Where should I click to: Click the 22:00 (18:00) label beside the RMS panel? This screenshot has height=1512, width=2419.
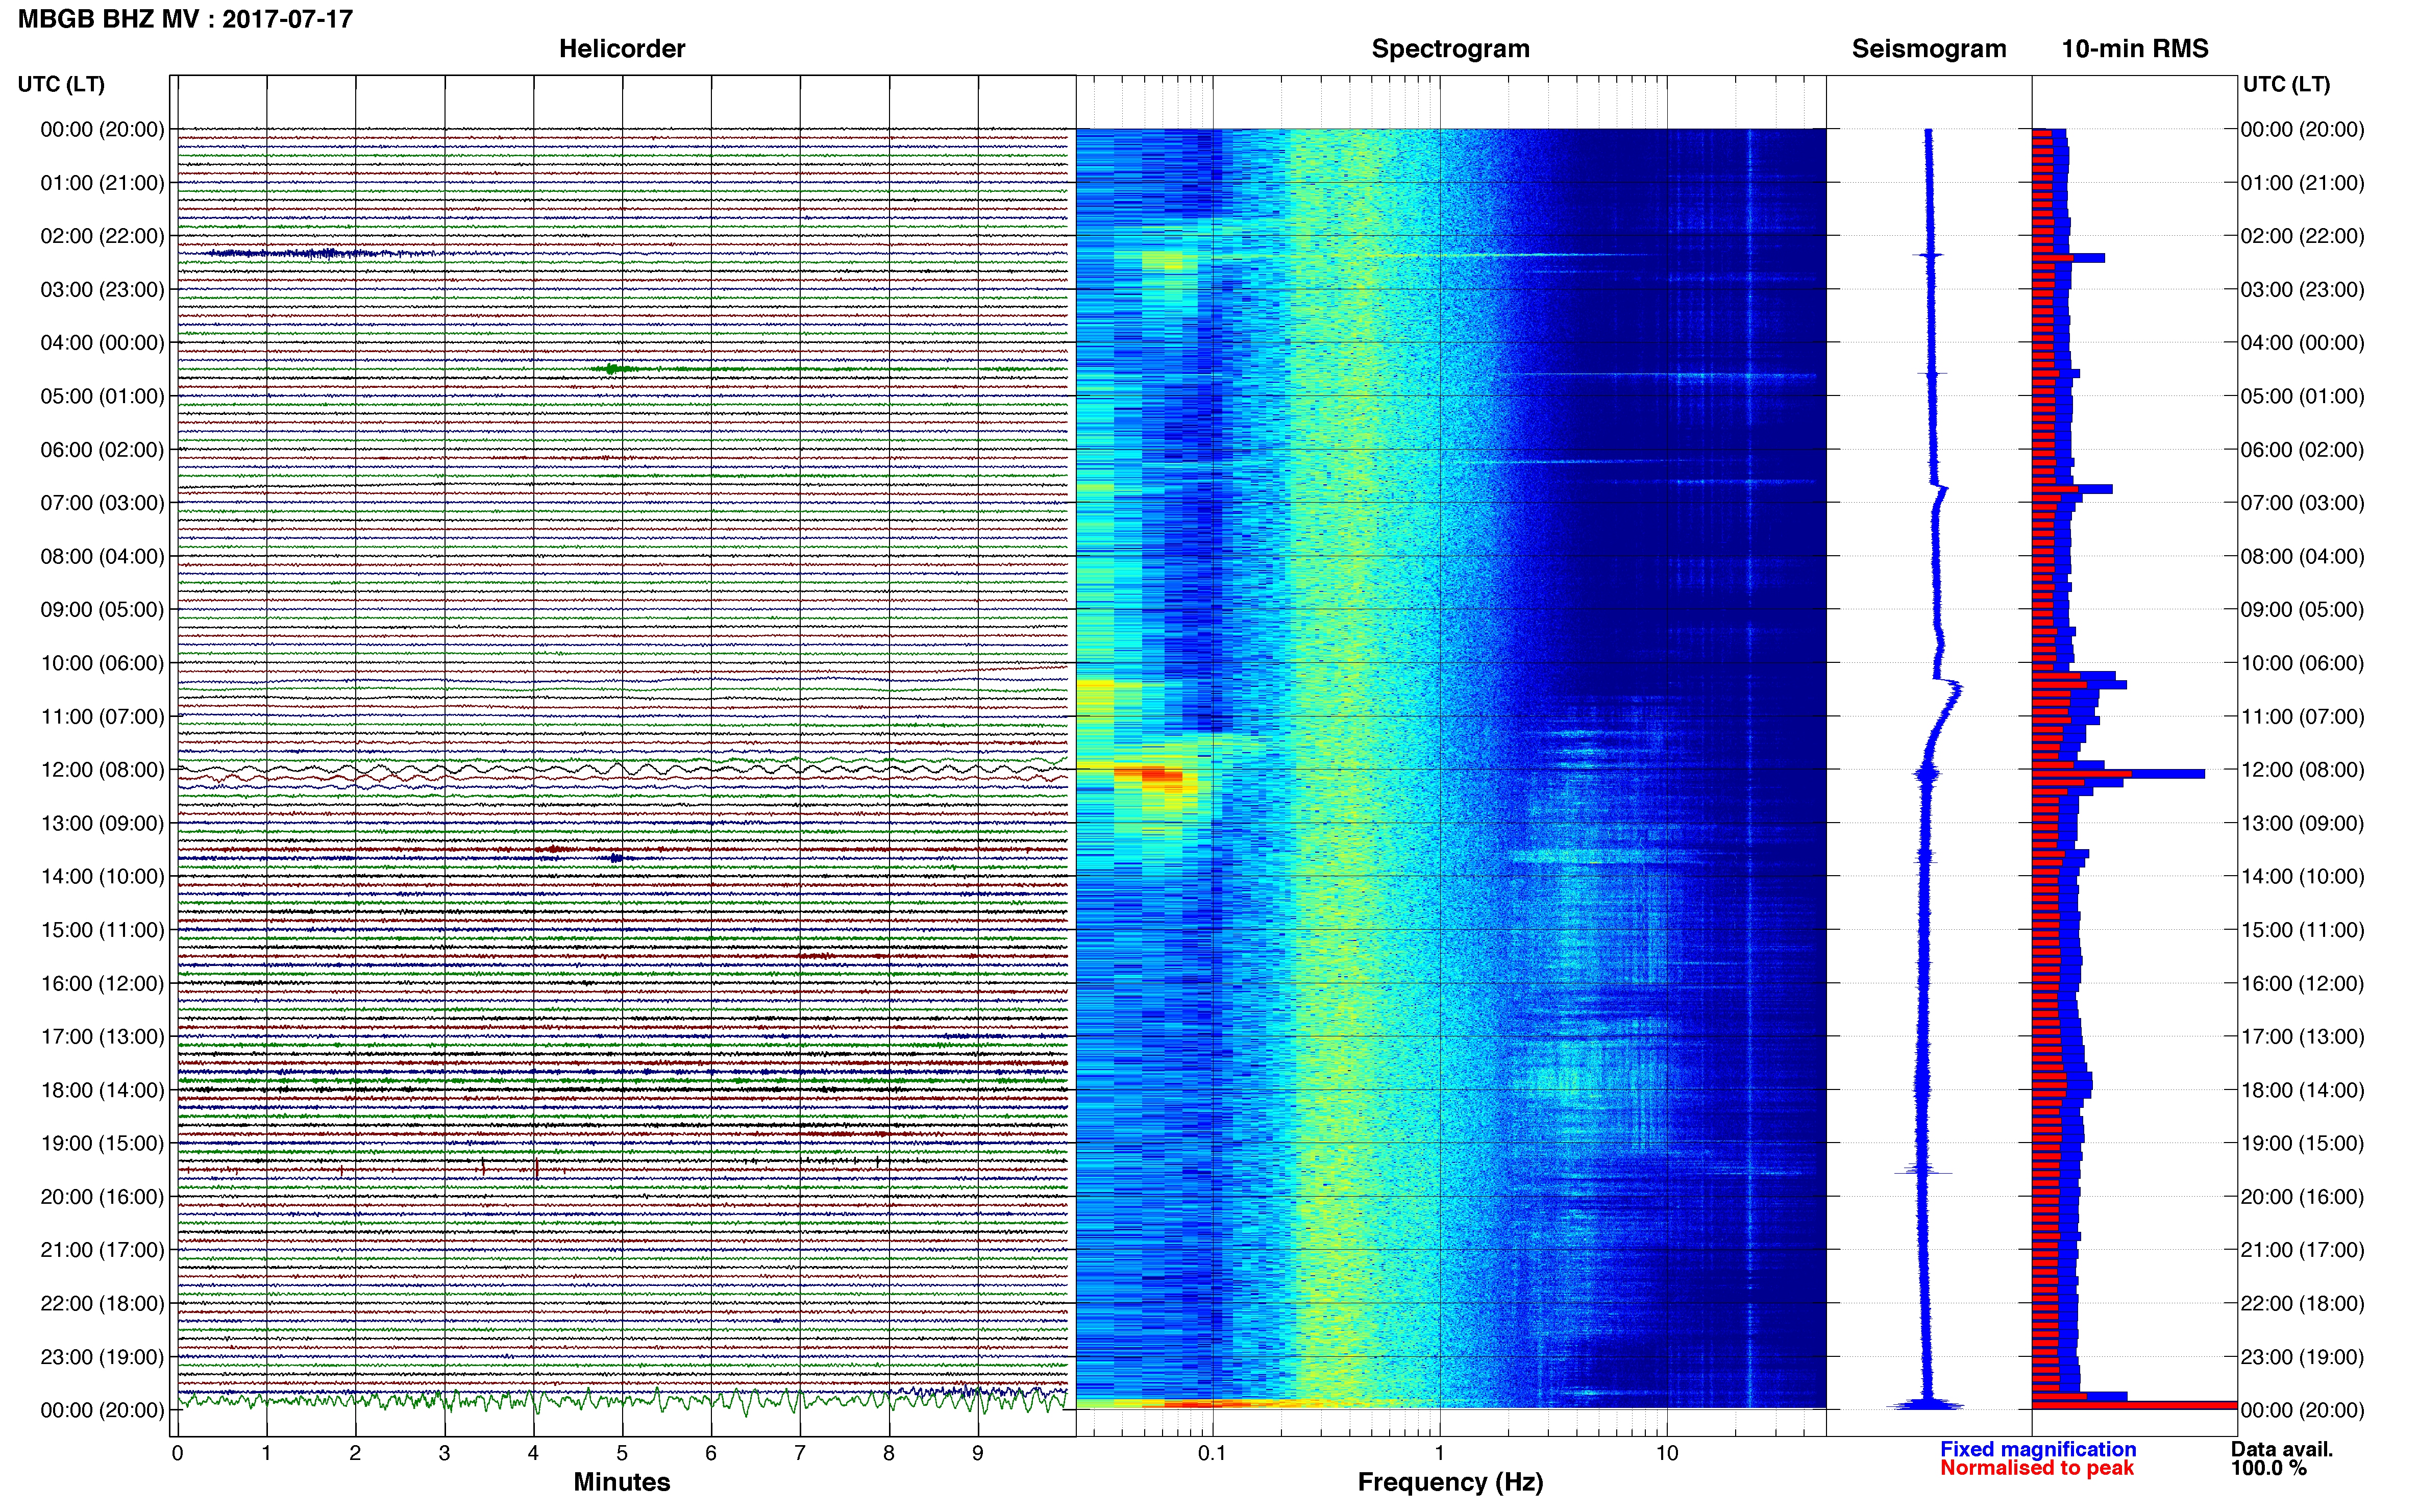pyautogui.click(x=2302, y=1304)
